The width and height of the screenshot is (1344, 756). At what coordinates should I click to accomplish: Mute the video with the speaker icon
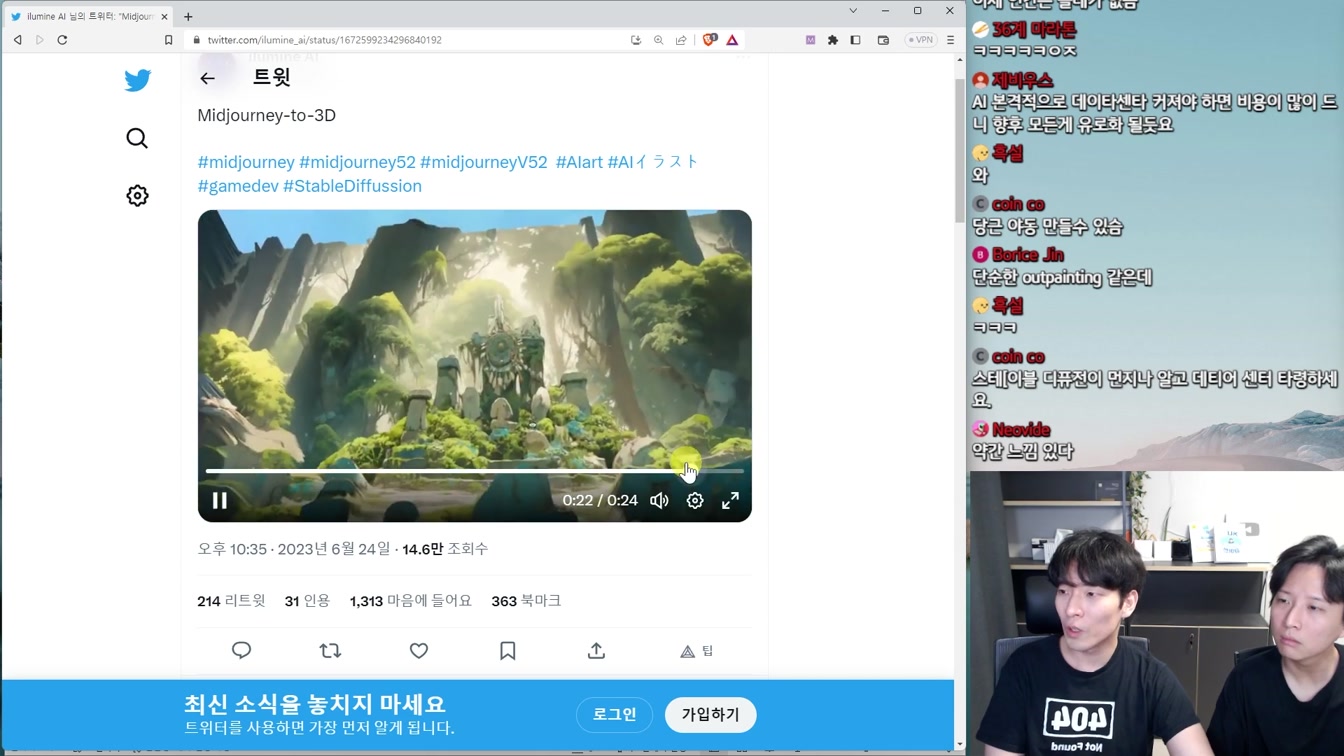(x=659, y=500)
